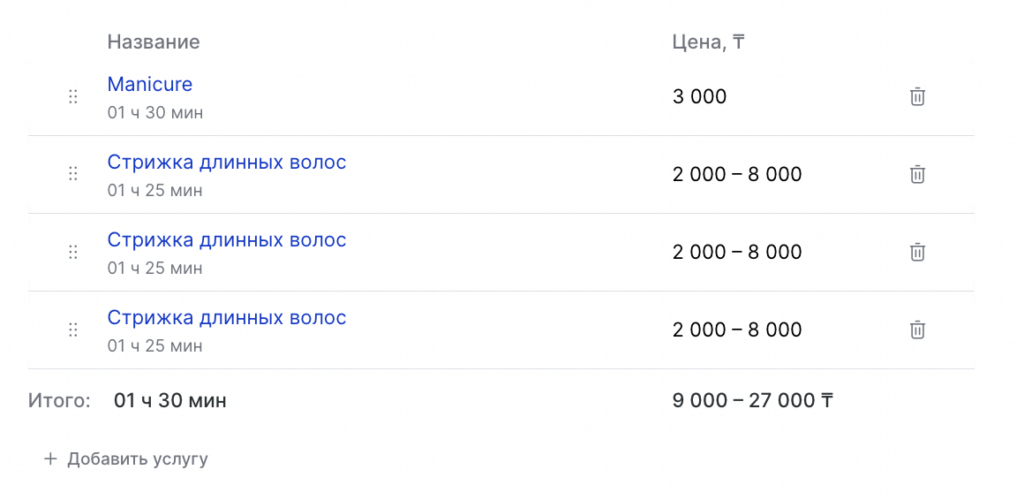
Task: Delete the second Стрижка длинных волос row
Action: click(917, 252)
